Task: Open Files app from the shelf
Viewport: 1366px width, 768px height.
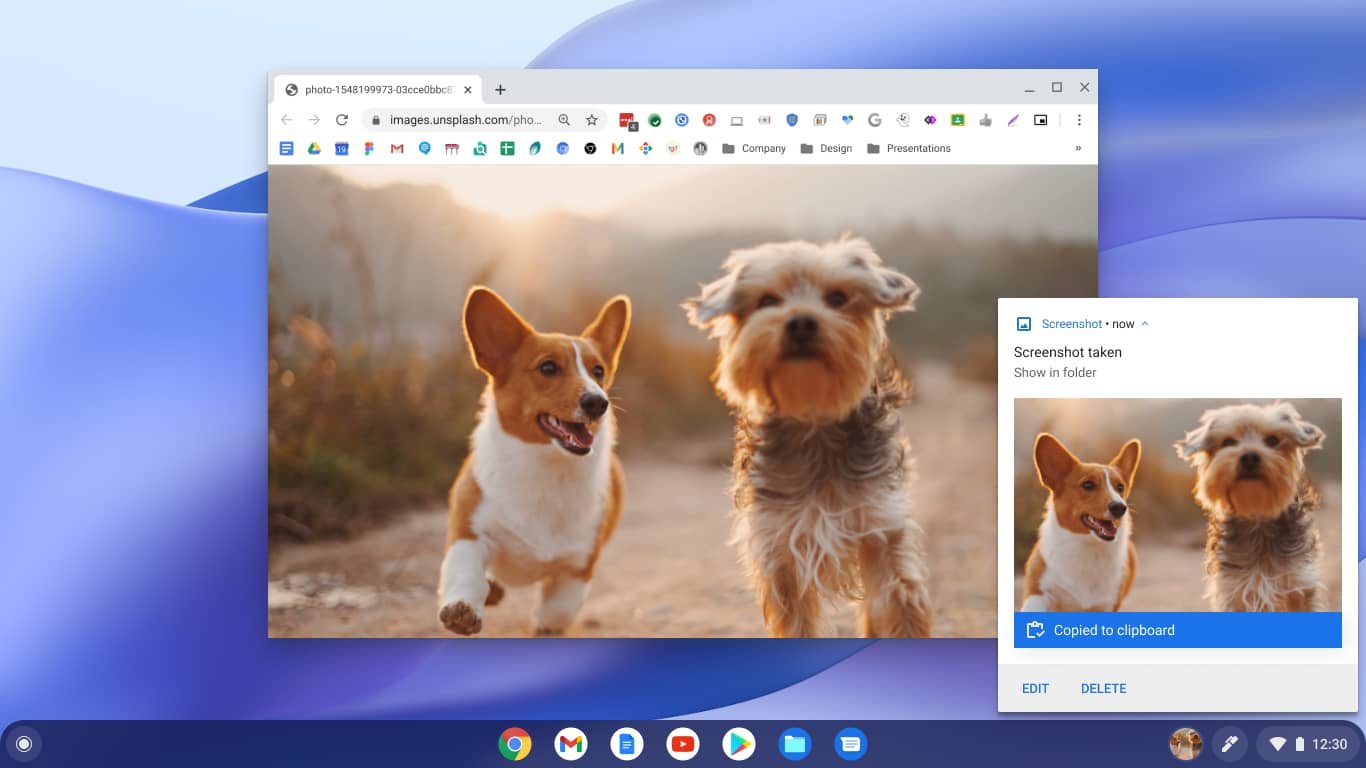Action: point(795,744)
